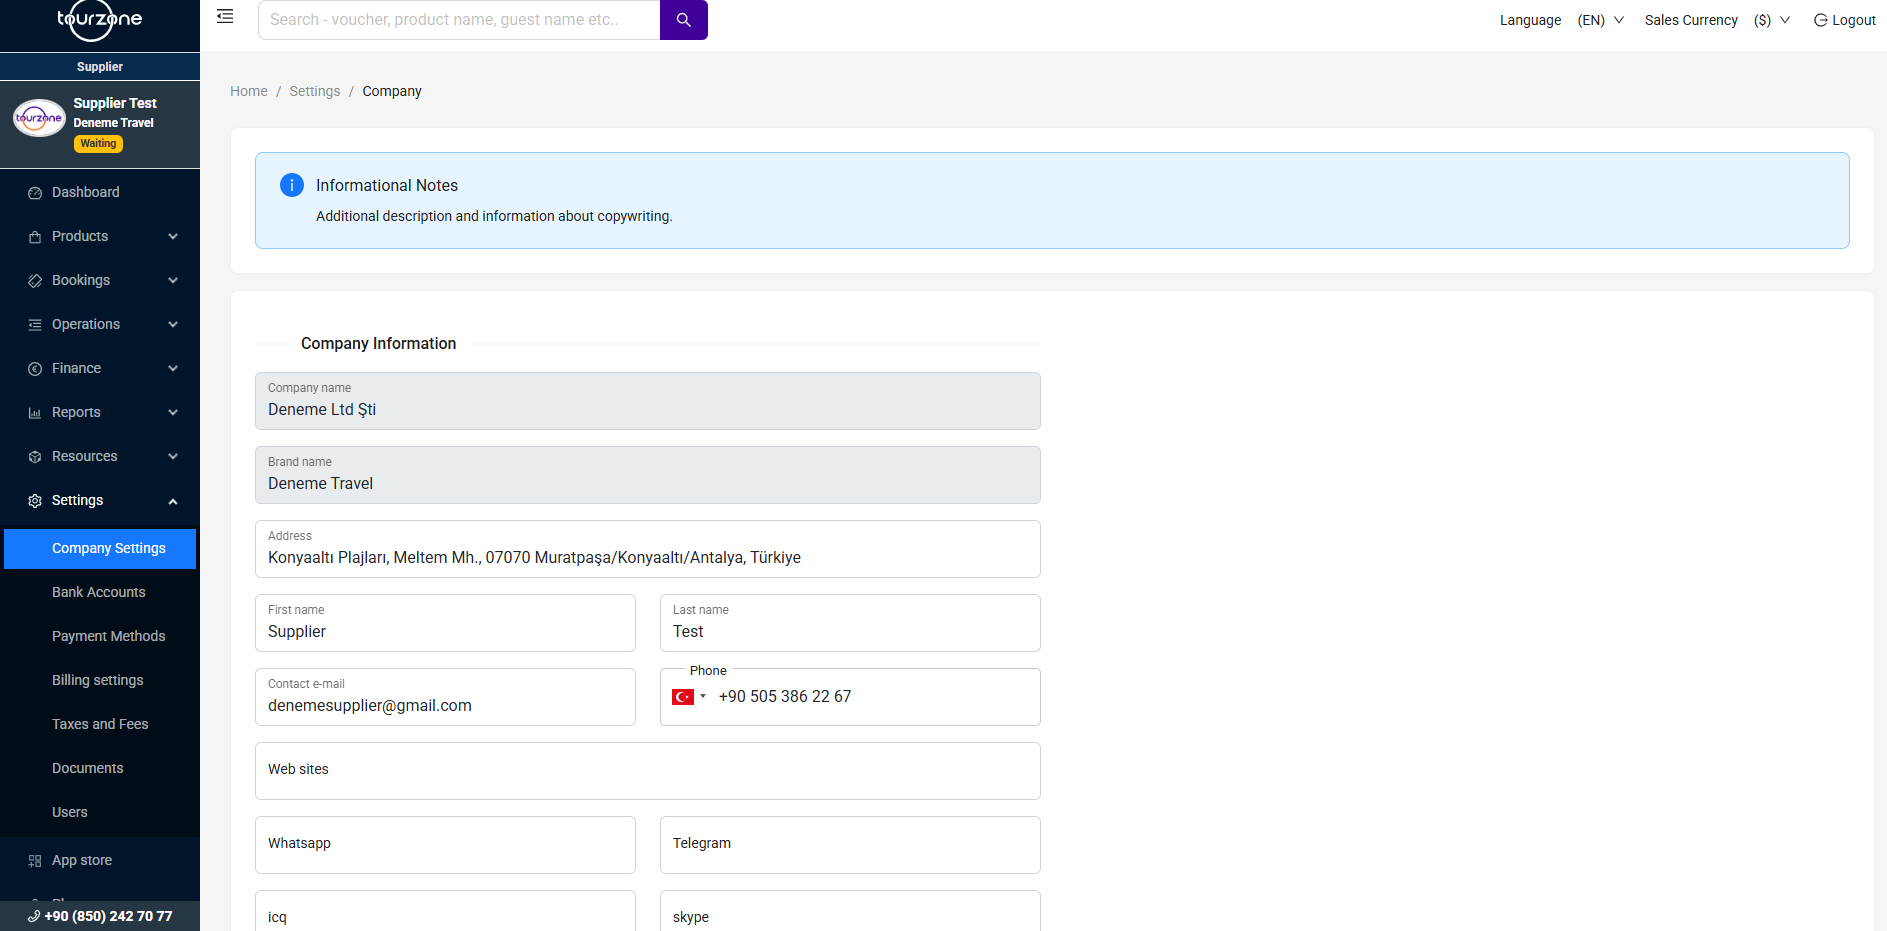Image resolution: width=1887 pixels, height=931 pixels.
Task: Focus the top search input field
Action: [x=459, y=20]
